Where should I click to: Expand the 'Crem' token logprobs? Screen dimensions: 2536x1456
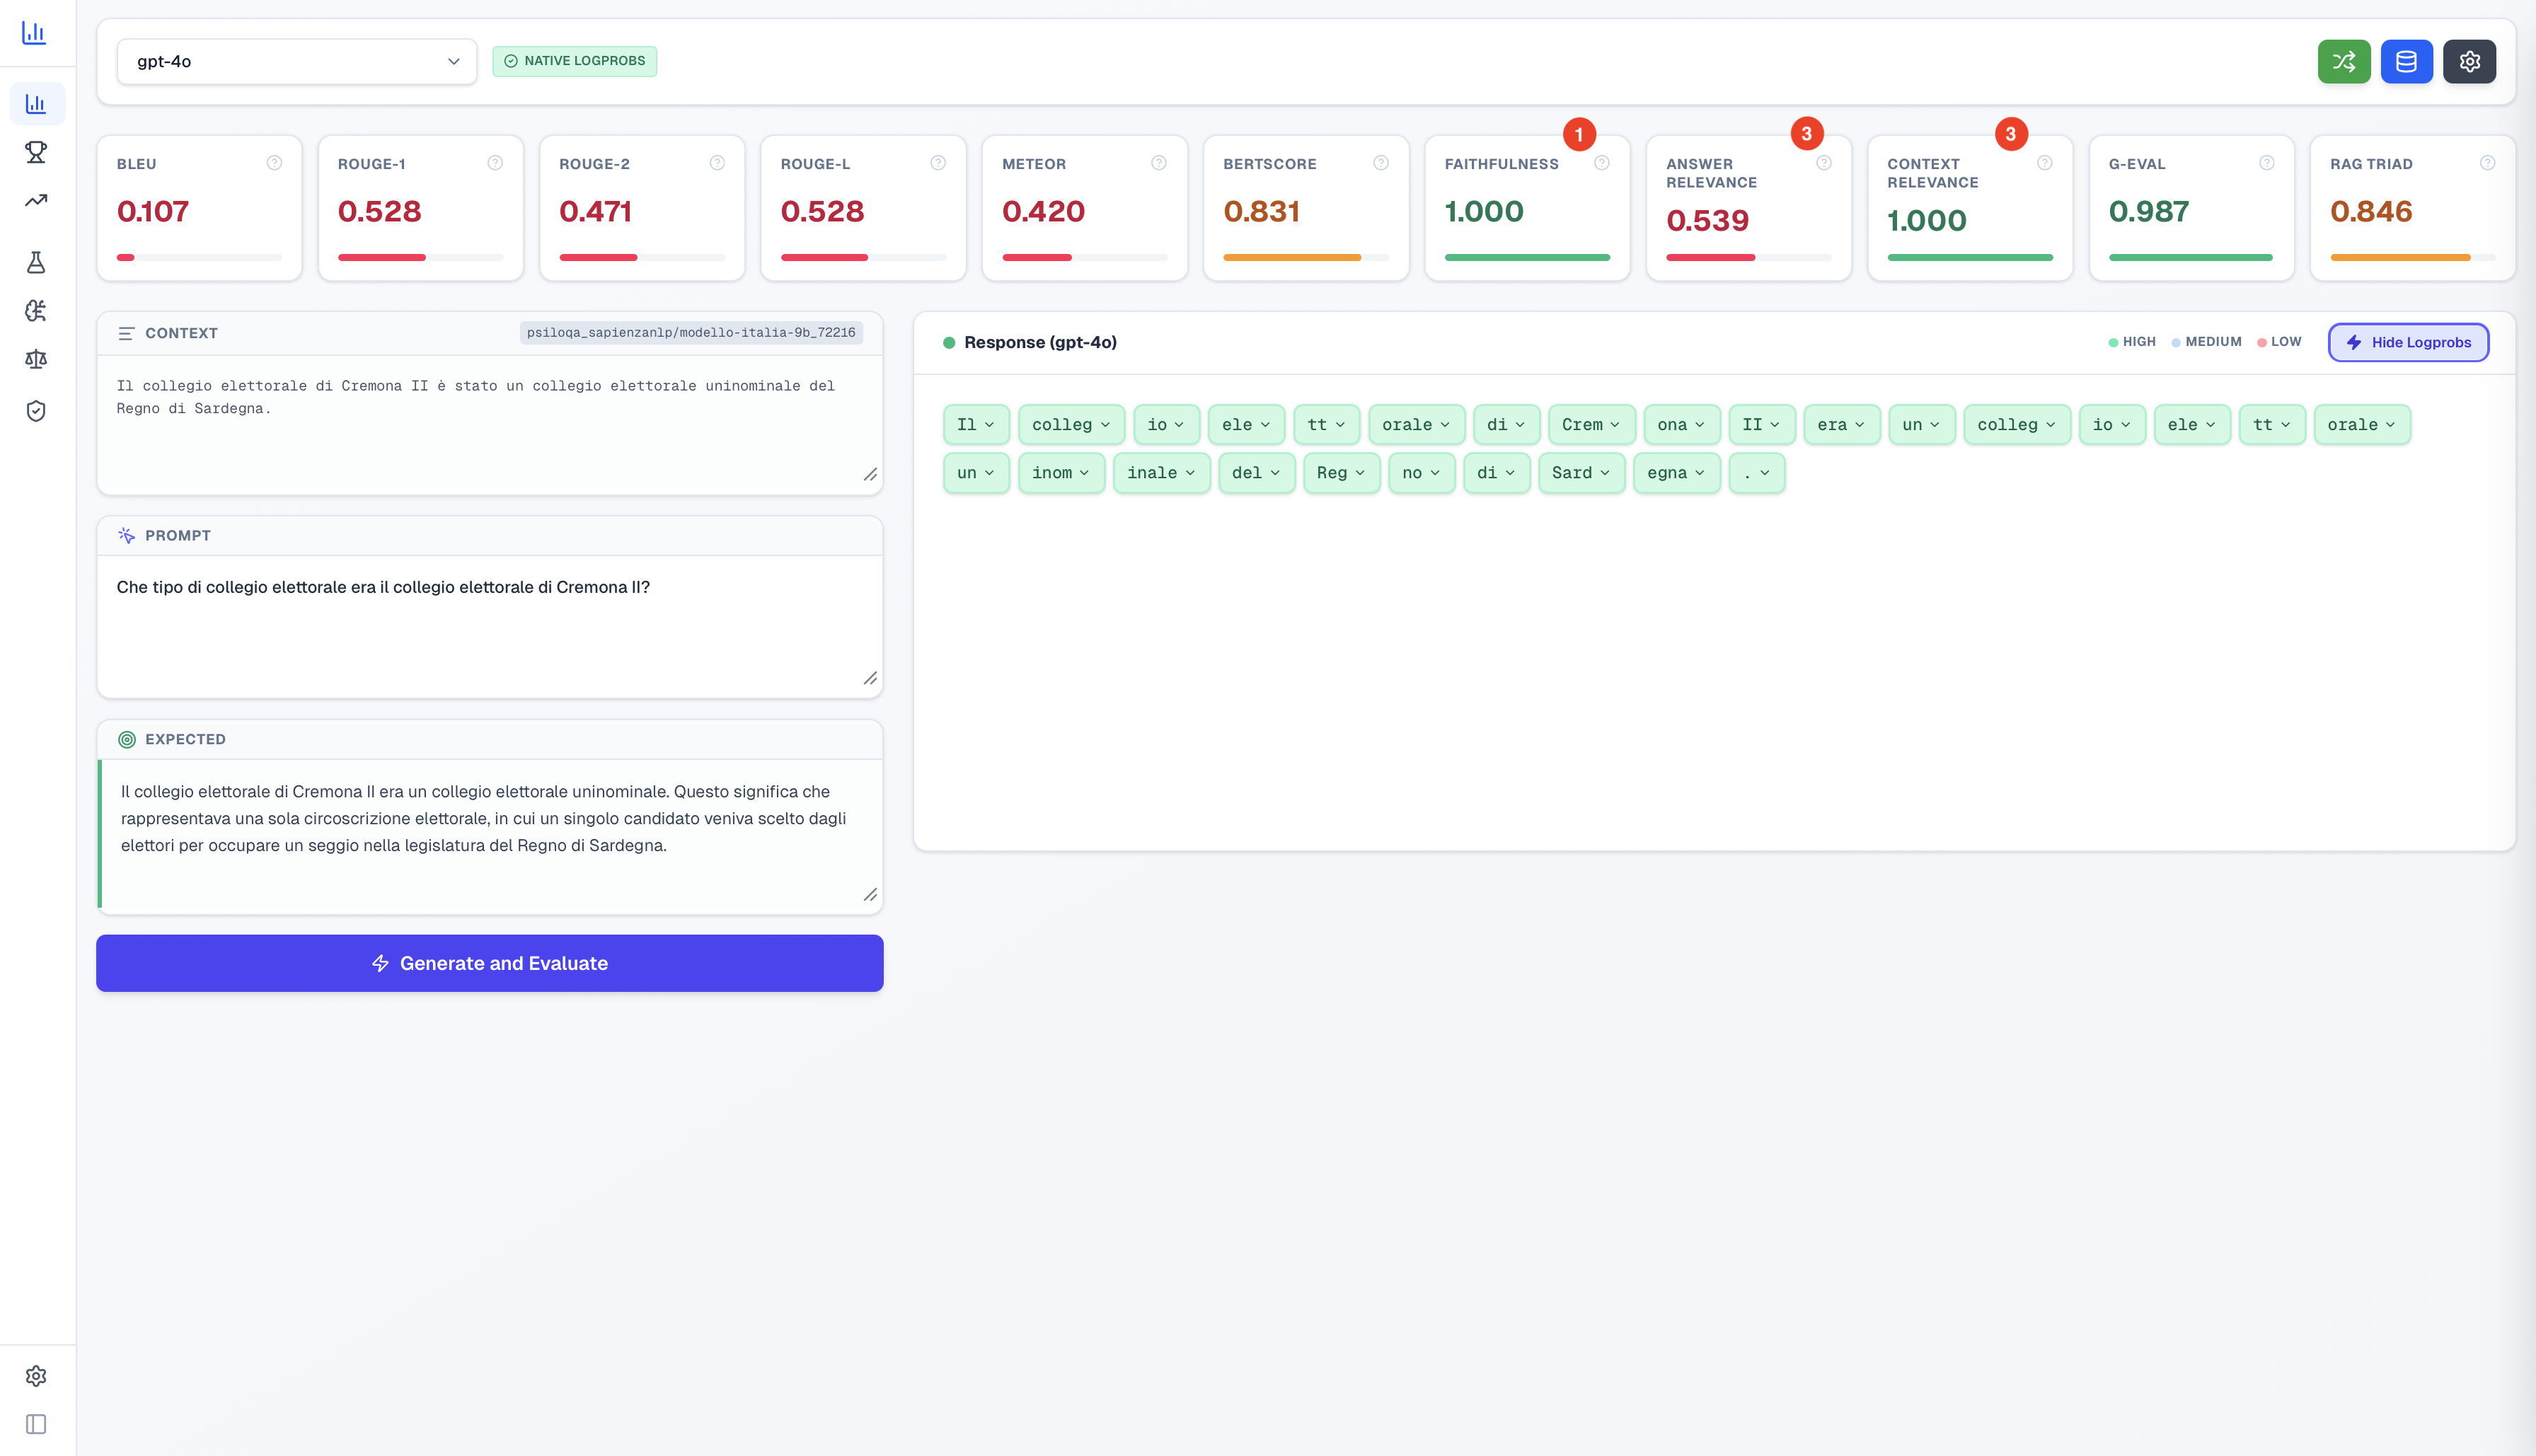(1591, 424)
